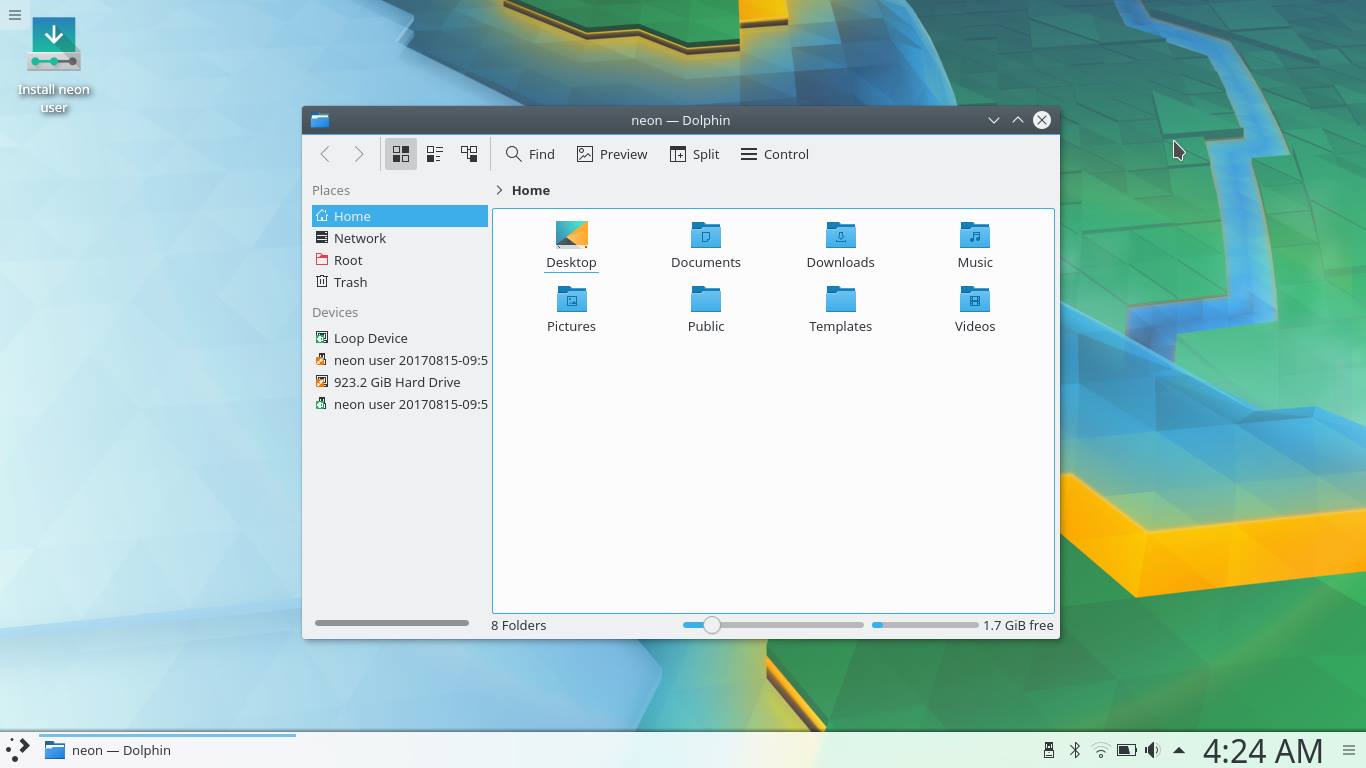Open the Videos folder
The image size is (1366, 768).
coord(975,309)
